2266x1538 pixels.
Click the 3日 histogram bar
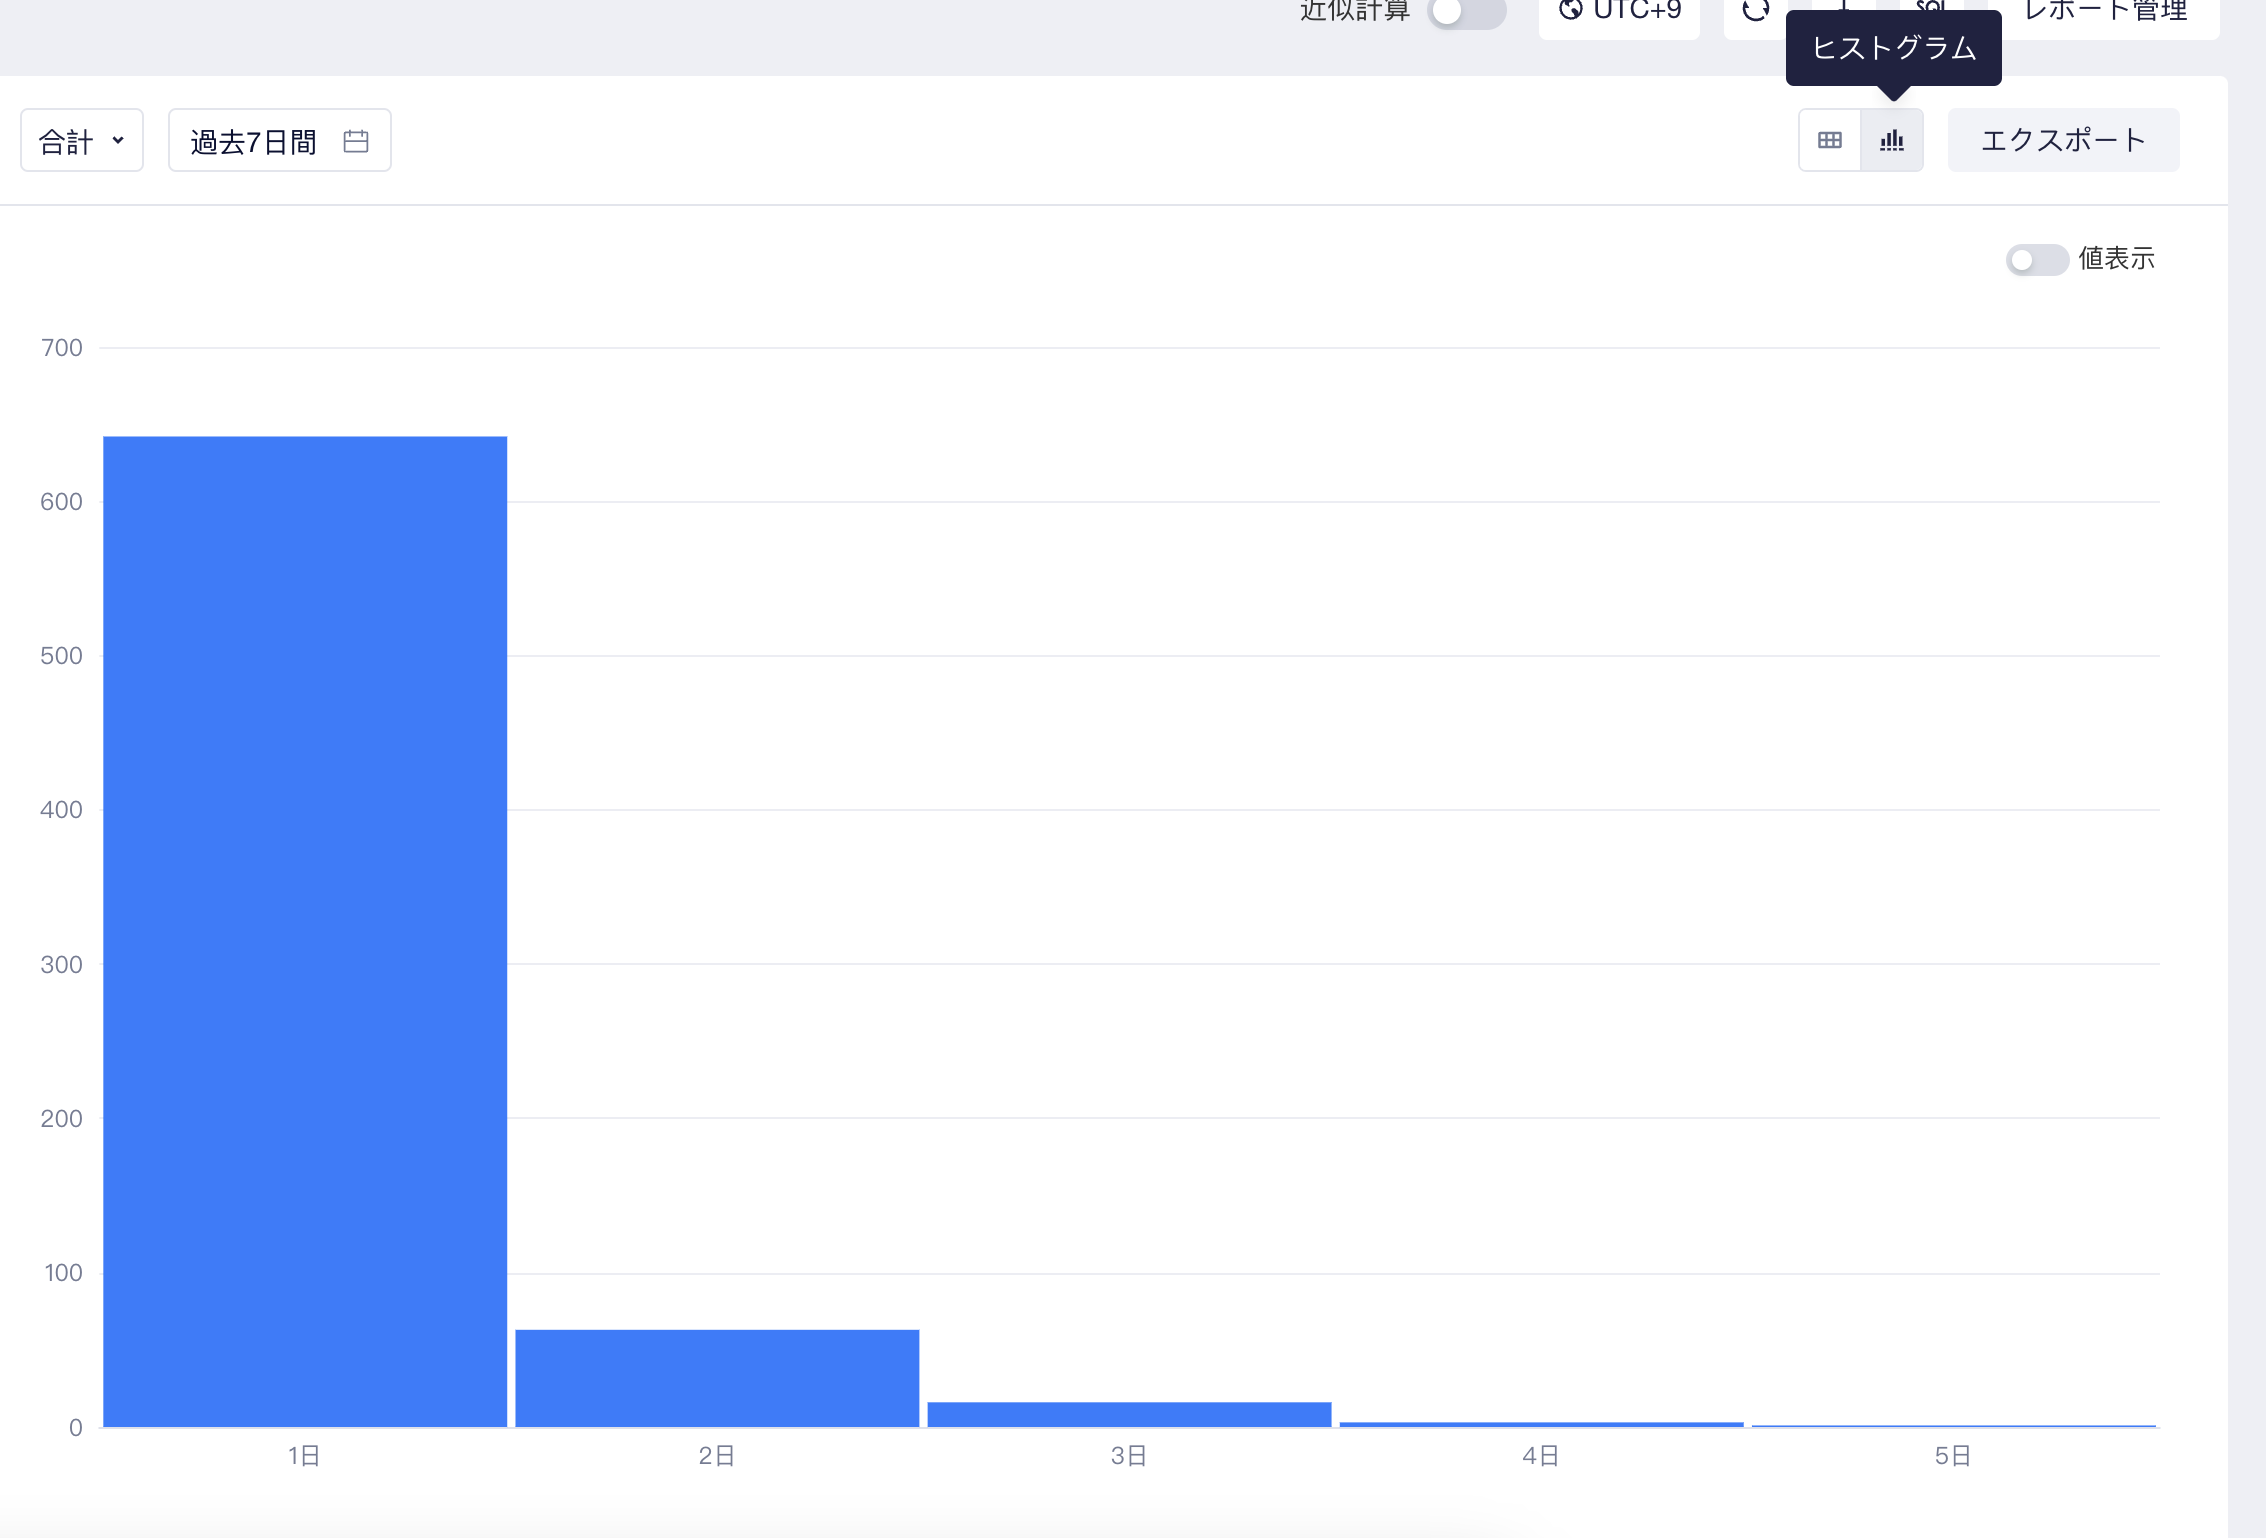[x=1129, y=1414]
